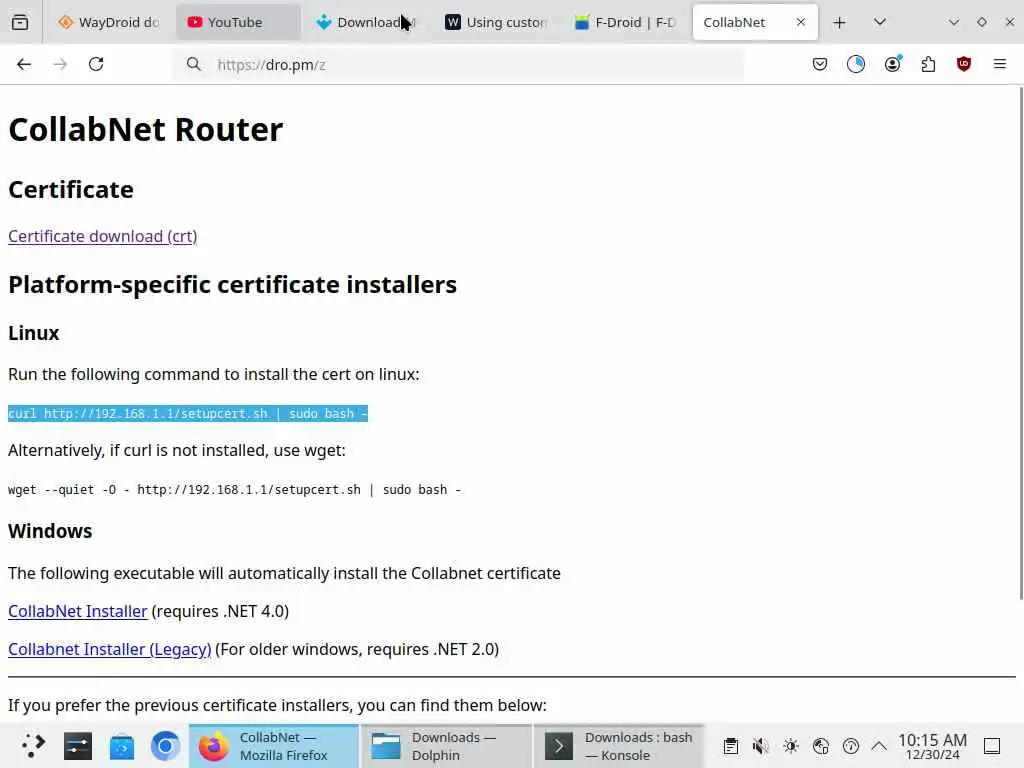The height and width of the screenshot is (768, 1024).
Task: Click the highlighted curl setupcert command
Action: [188, 413]
